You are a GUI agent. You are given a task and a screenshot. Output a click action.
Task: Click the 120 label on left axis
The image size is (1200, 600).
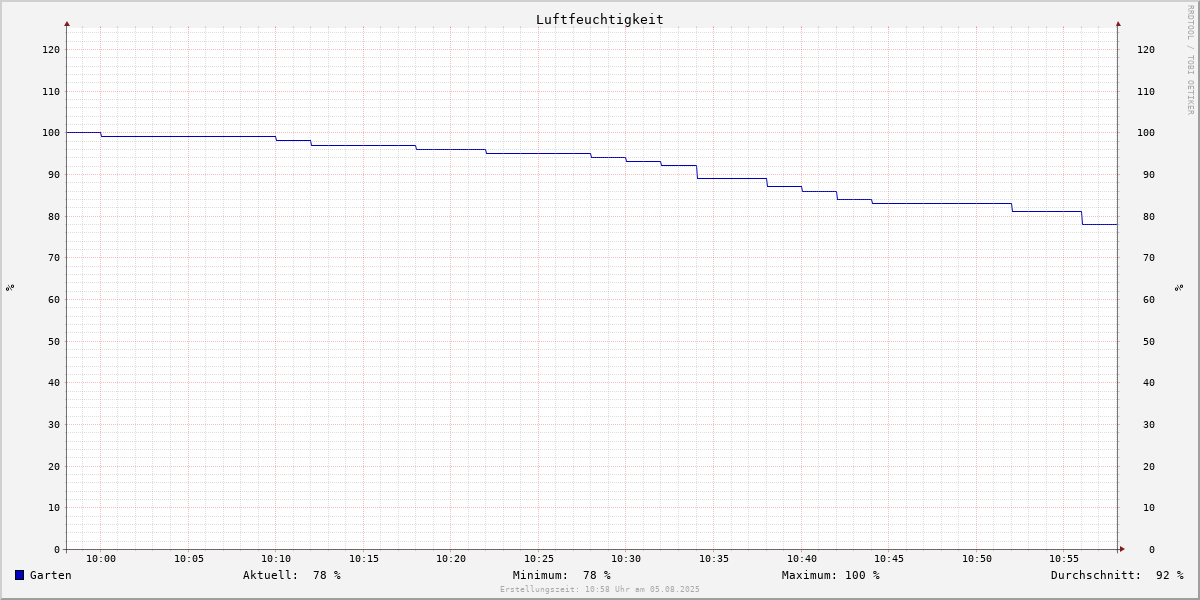coord(51,49)
